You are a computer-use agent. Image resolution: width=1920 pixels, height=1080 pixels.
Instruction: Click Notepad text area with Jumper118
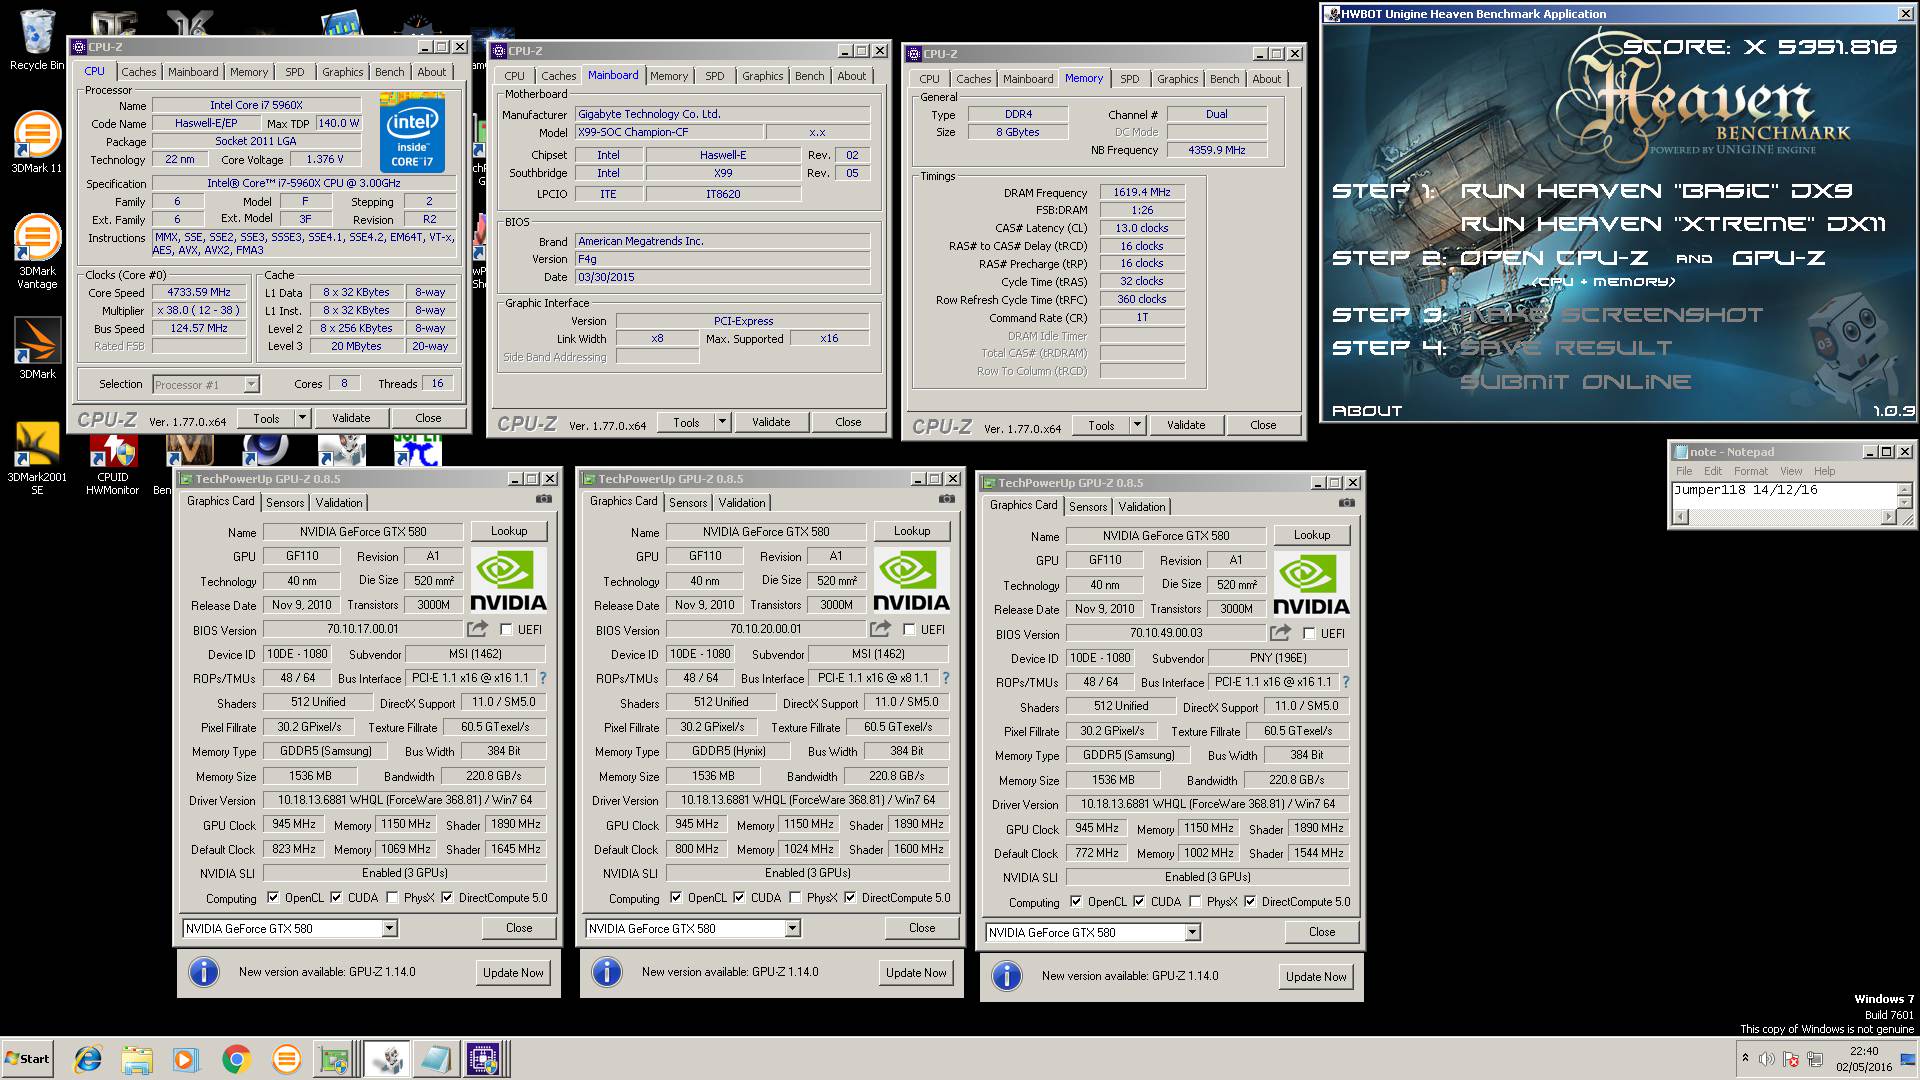[1784, 496]
